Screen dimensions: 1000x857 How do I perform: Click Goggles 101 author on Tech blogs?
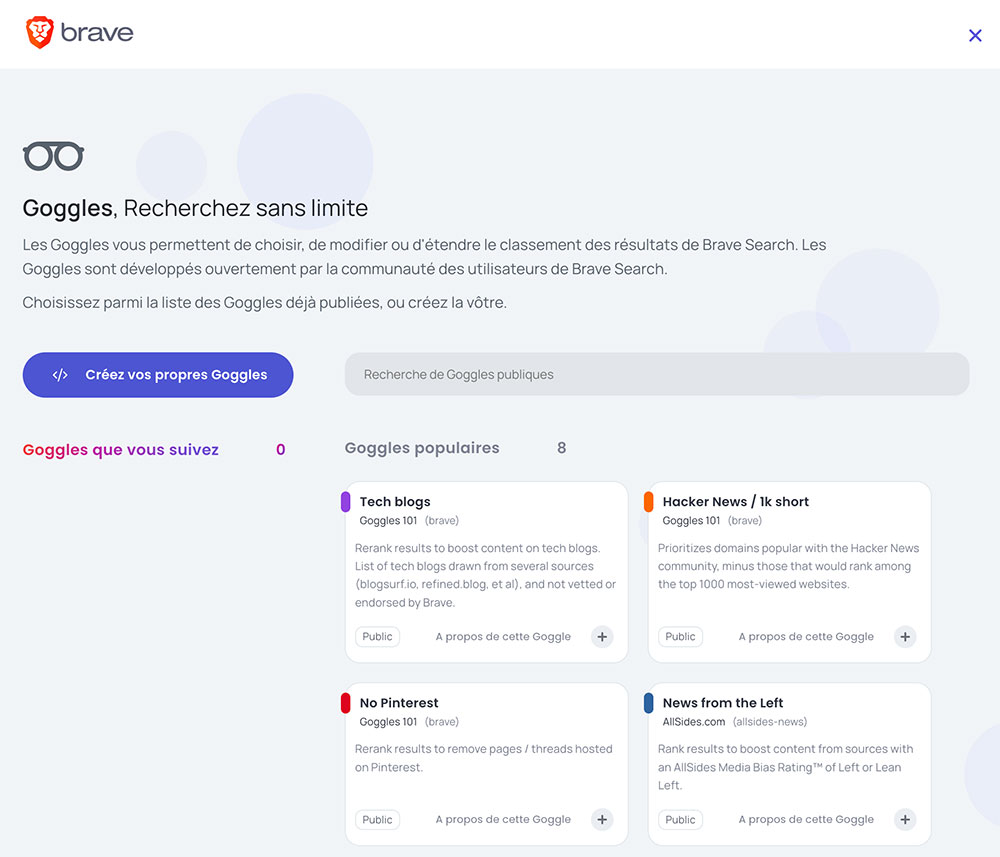388,520
